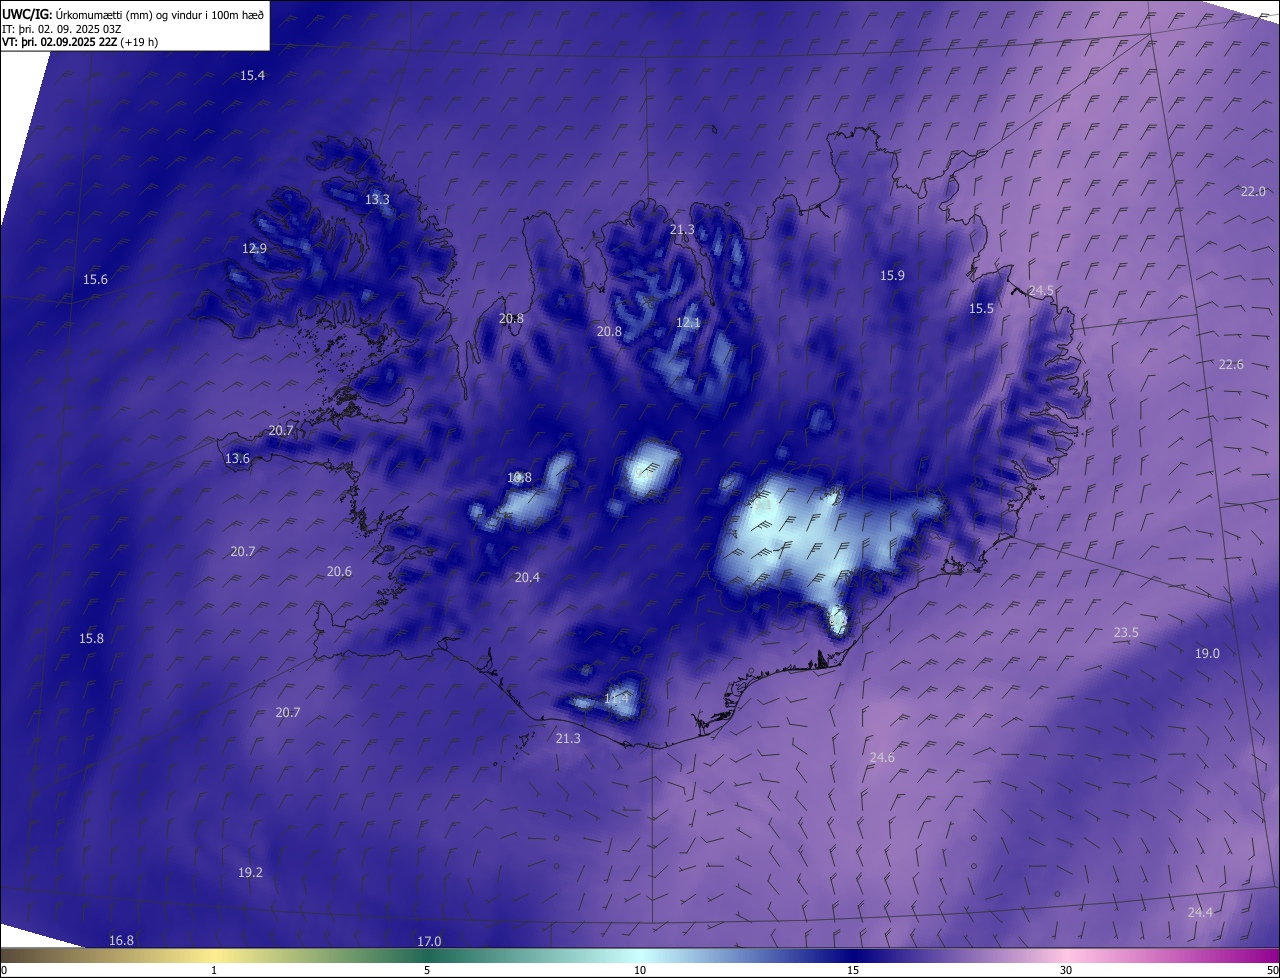Click the 20.4 value label
1280x978 pixels.
tap(527, 578)
